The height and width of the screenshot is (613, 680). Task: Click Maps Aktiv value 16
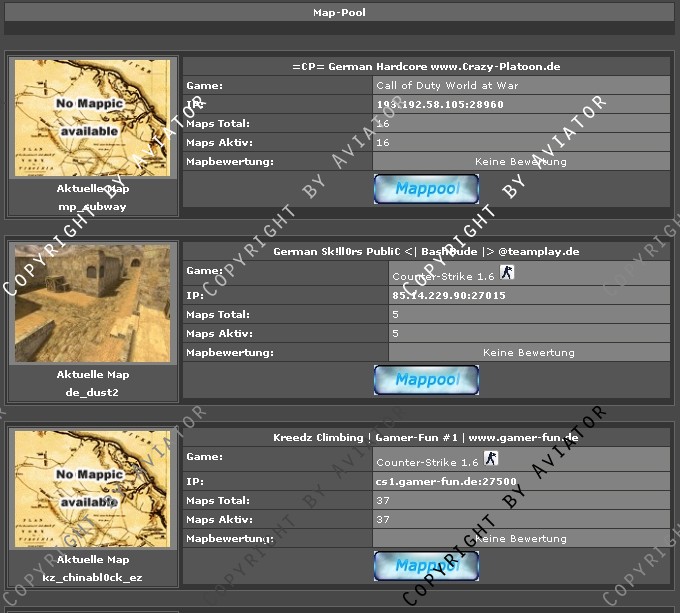click(x=382, y=143)
